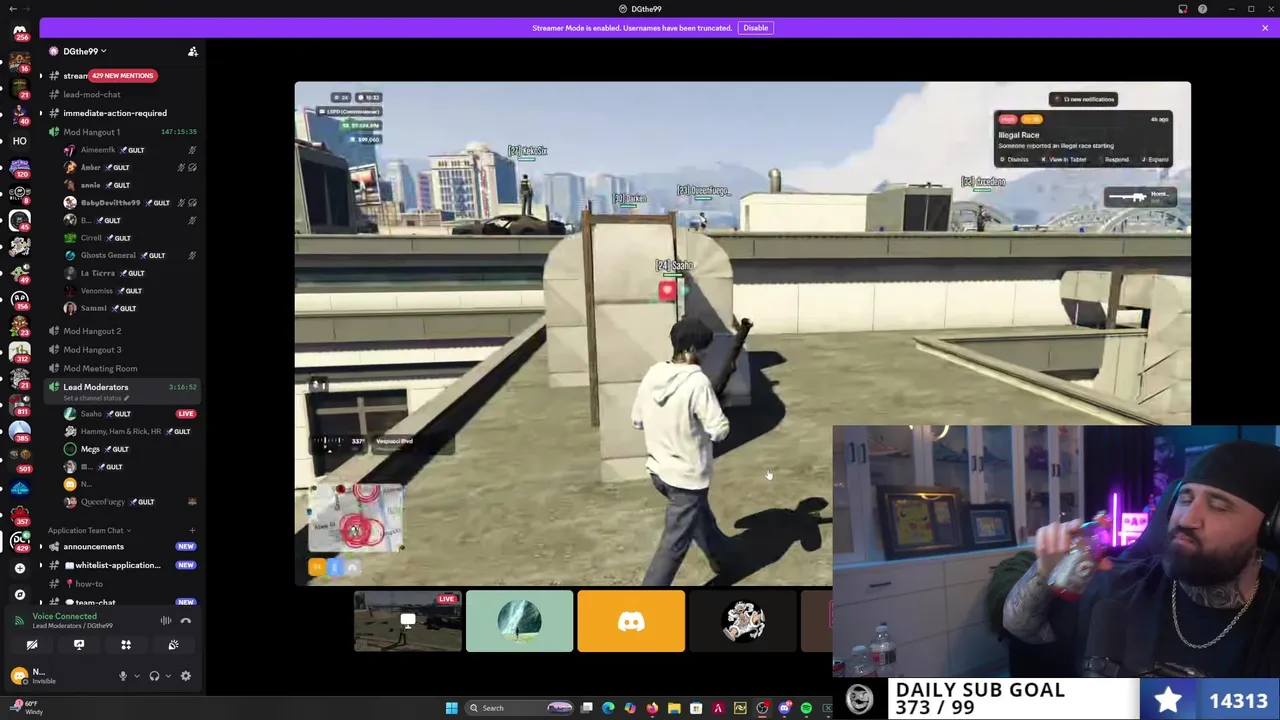Image resolution: width=1280 pixels, height=720 pixels.
Task: Open User Settings gear
Action: [185, 676]
